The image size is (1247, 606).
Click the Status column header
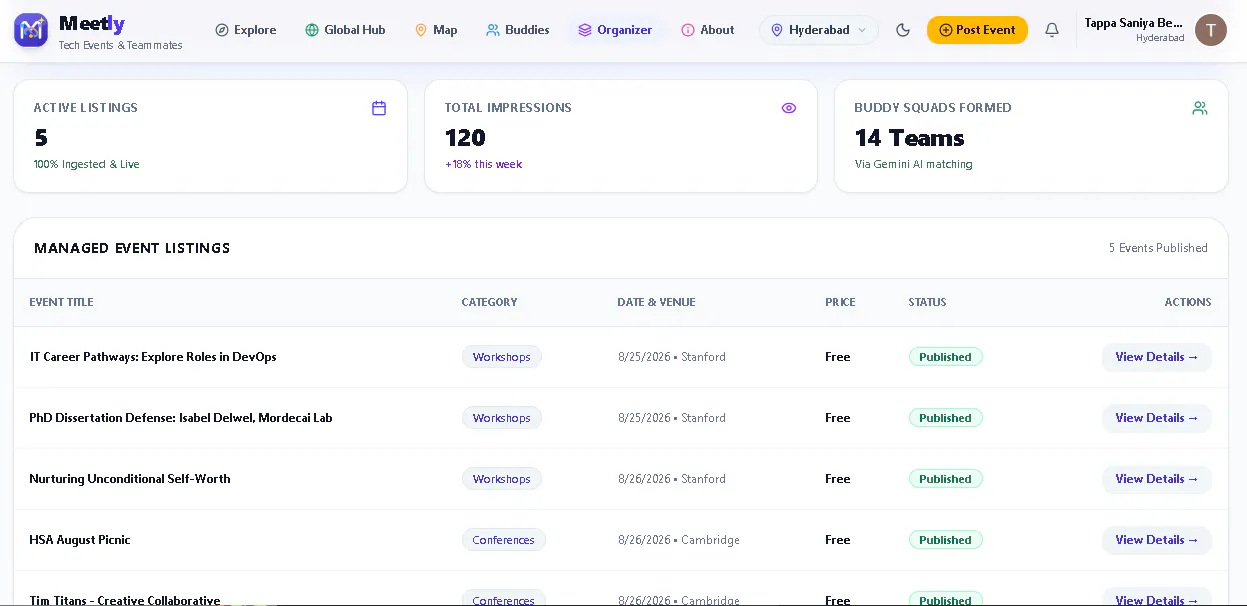click(x=927, y=302)
